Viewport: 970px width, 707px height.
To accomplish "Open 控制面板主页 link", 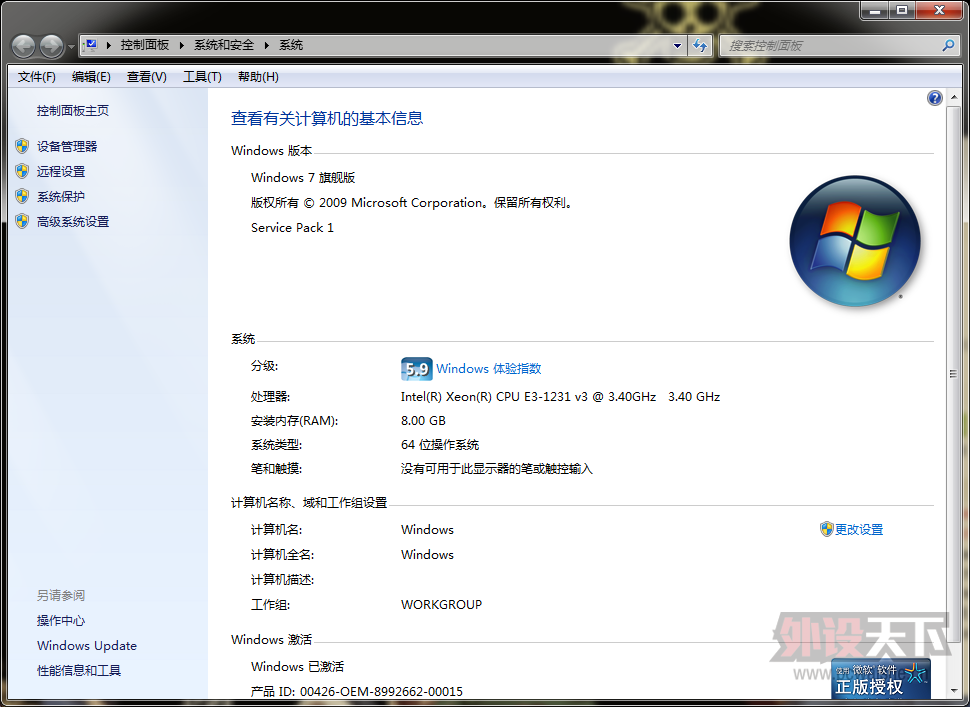I will pyautogui.click(x=73, y=111).
